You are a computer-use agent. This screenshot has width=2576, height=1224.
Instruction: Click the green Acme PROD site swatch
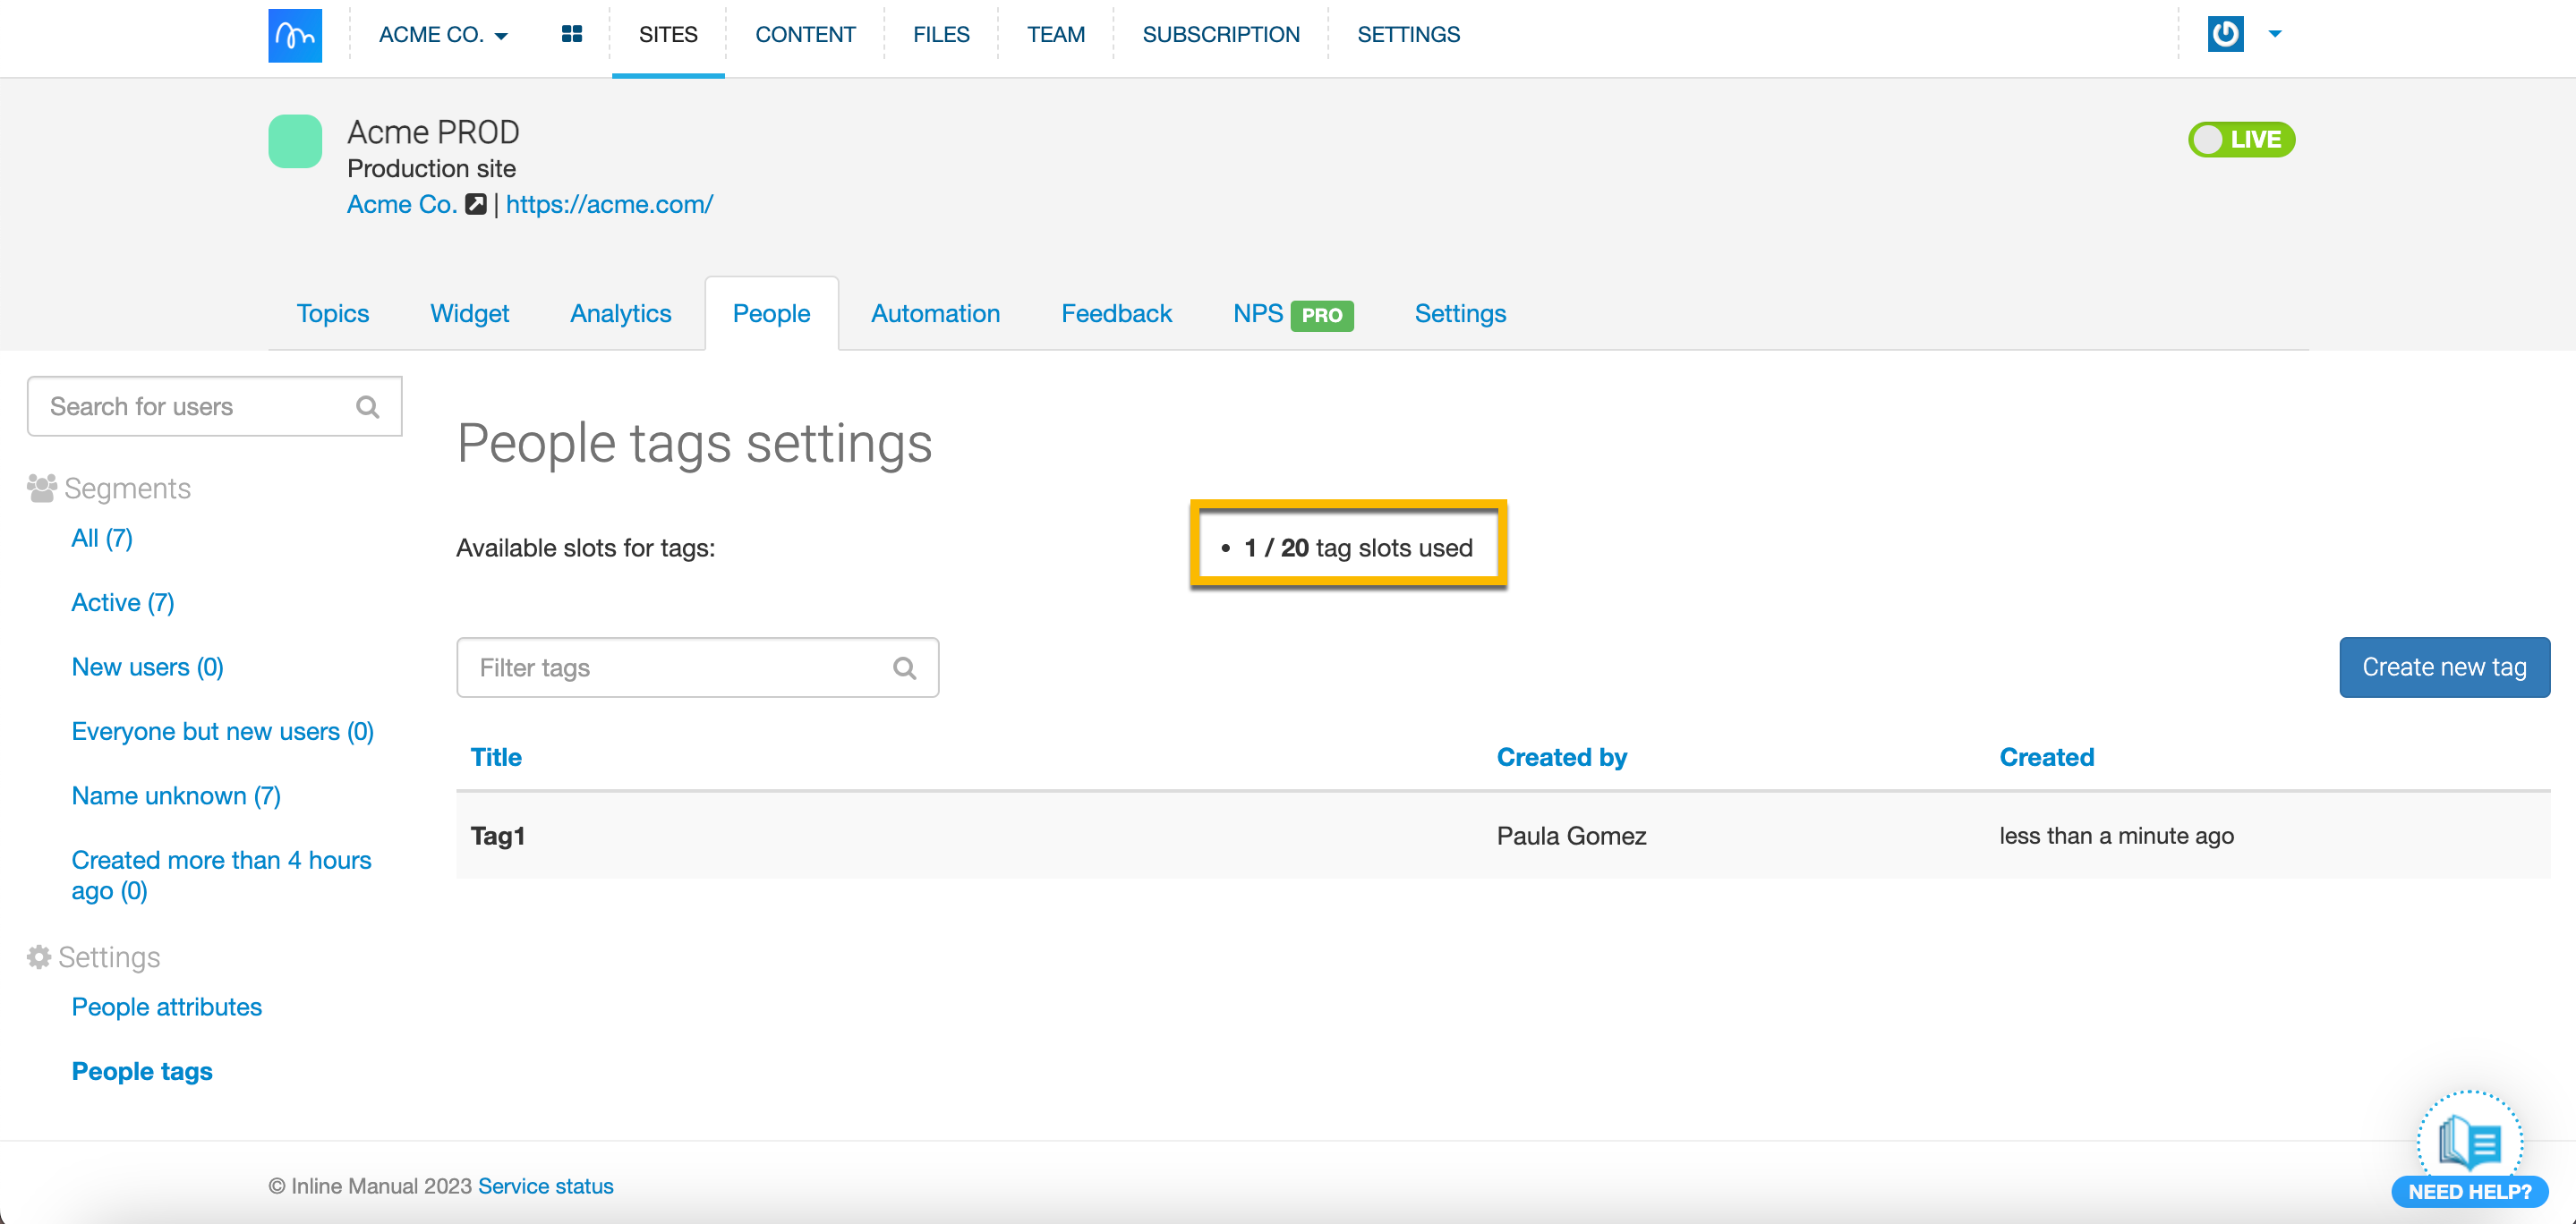pyautogui.click(x=295, y=141)
